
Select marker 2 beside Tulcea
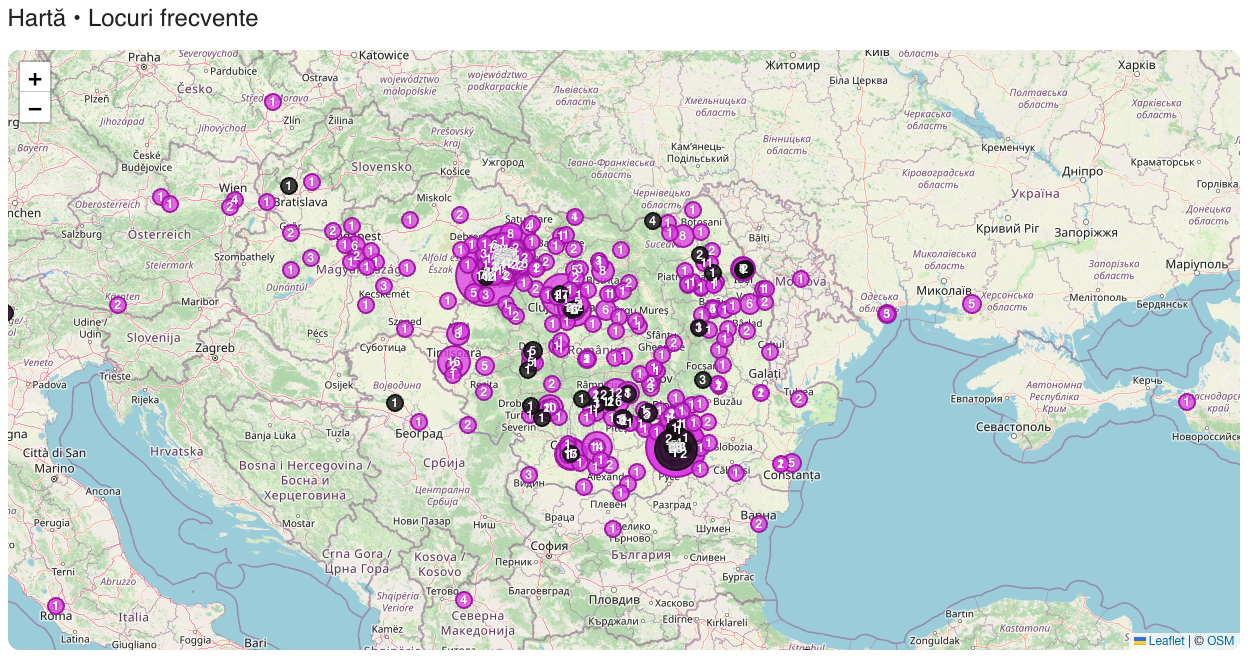pos(799,399)
